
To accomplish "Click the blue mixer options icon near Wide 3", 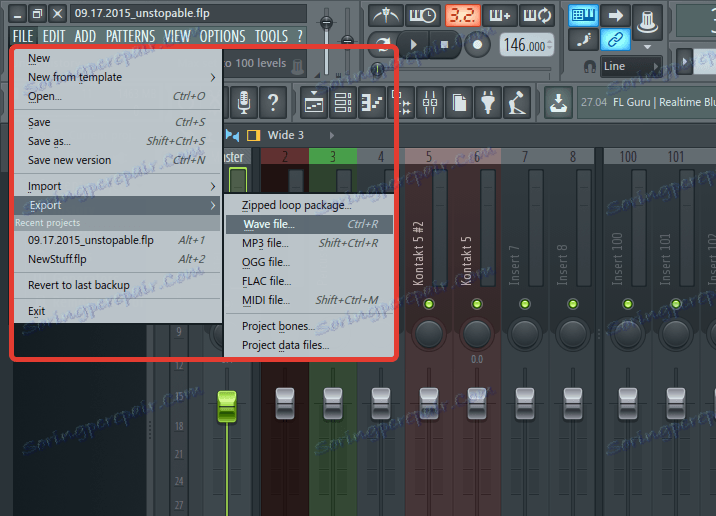I will [x=233, y=136].
